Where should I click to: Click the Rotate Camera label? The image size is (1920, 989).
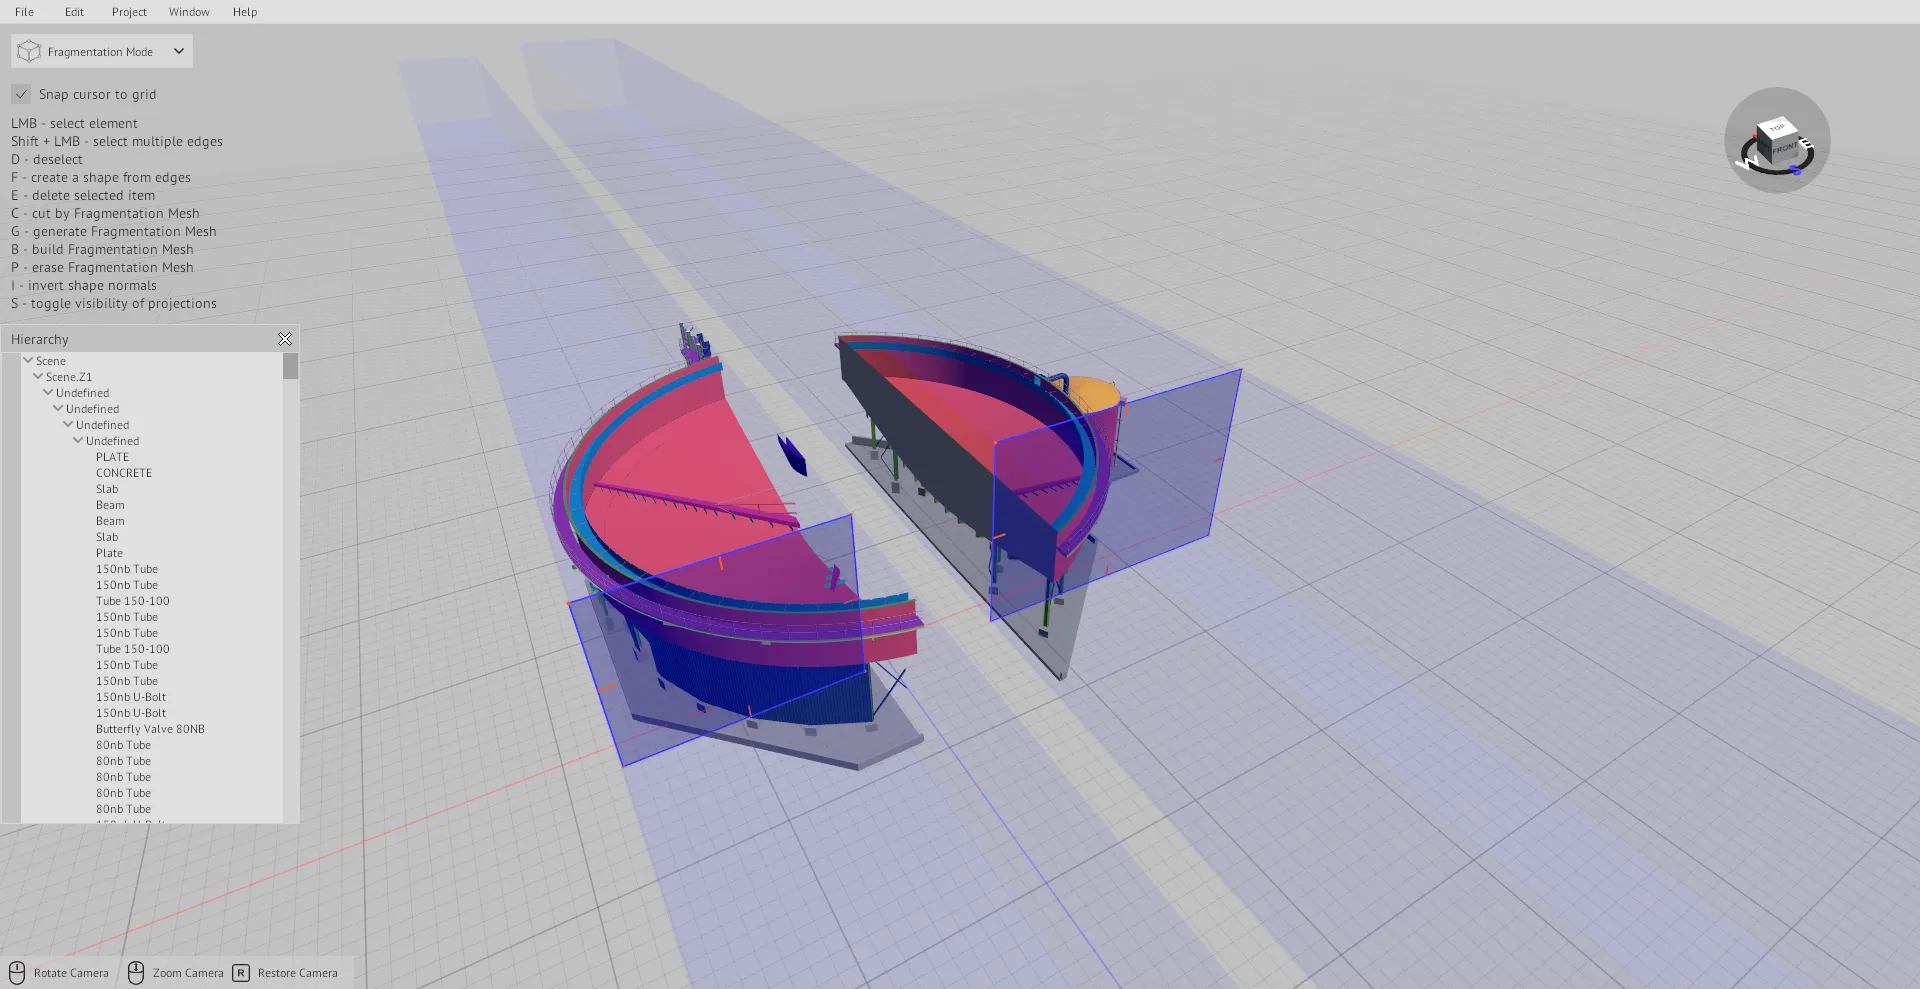(71, 973)
